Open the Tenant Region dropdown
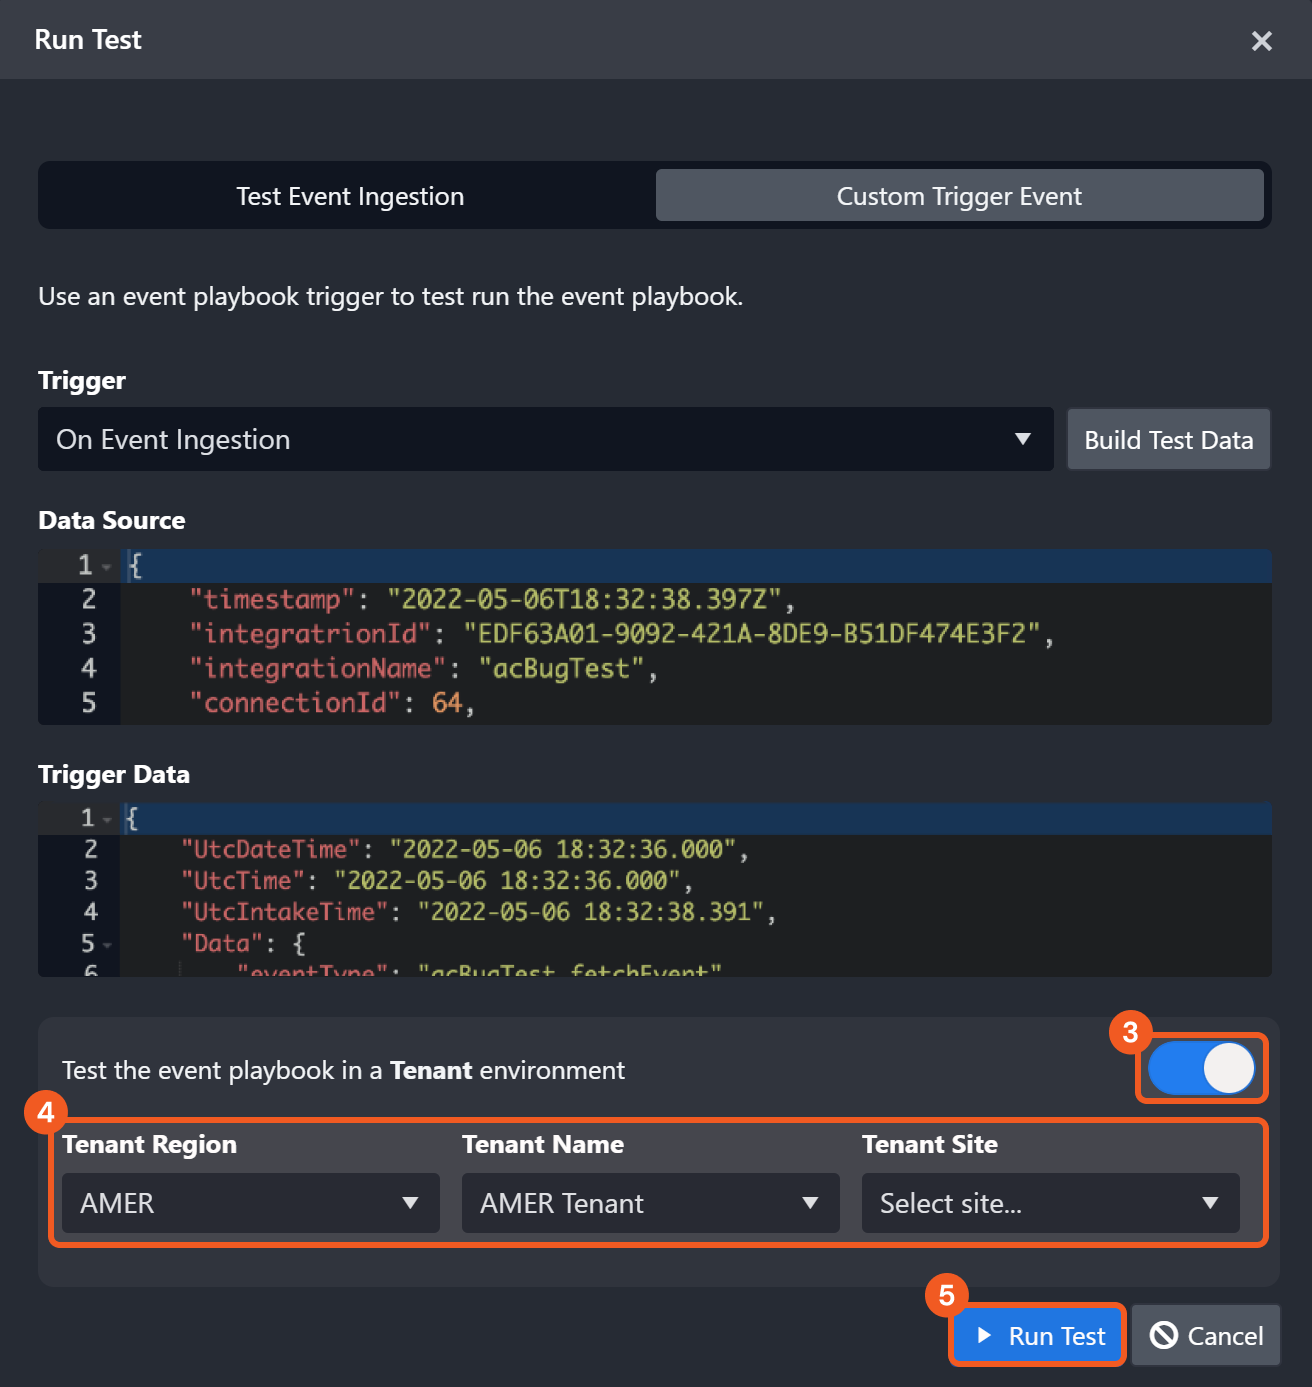 click(x=250, y=1203)
